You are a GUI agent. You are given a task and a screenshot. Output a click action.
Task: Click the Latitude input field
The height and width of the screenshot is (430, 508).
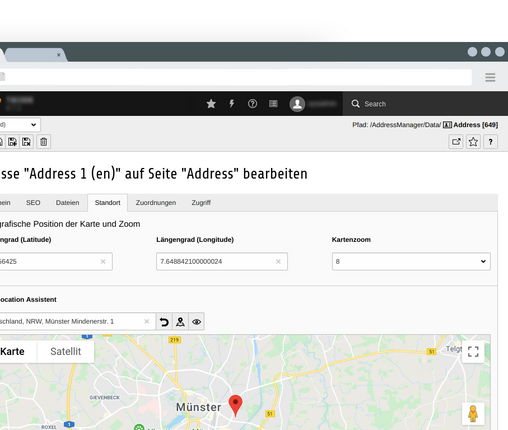(55, 262)
